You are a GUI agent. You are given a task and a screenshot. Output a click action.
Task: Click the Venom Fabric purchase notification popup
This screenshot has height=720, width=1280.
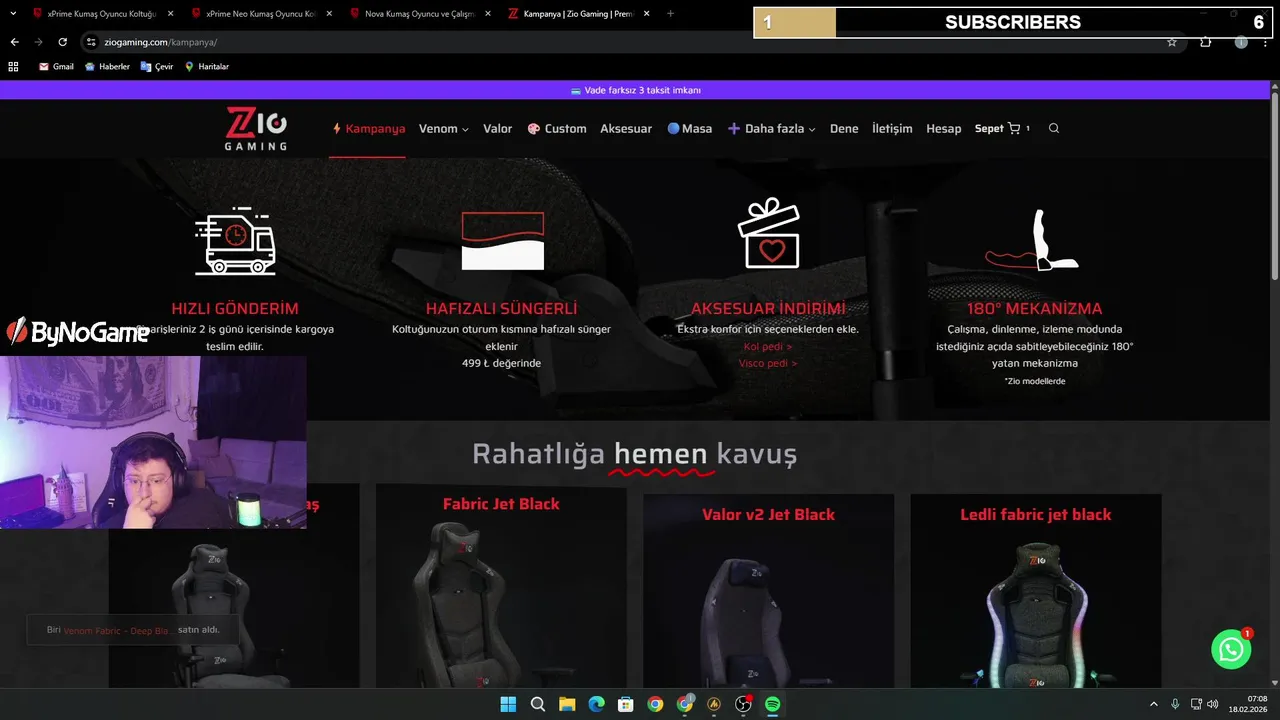[133, 630]
